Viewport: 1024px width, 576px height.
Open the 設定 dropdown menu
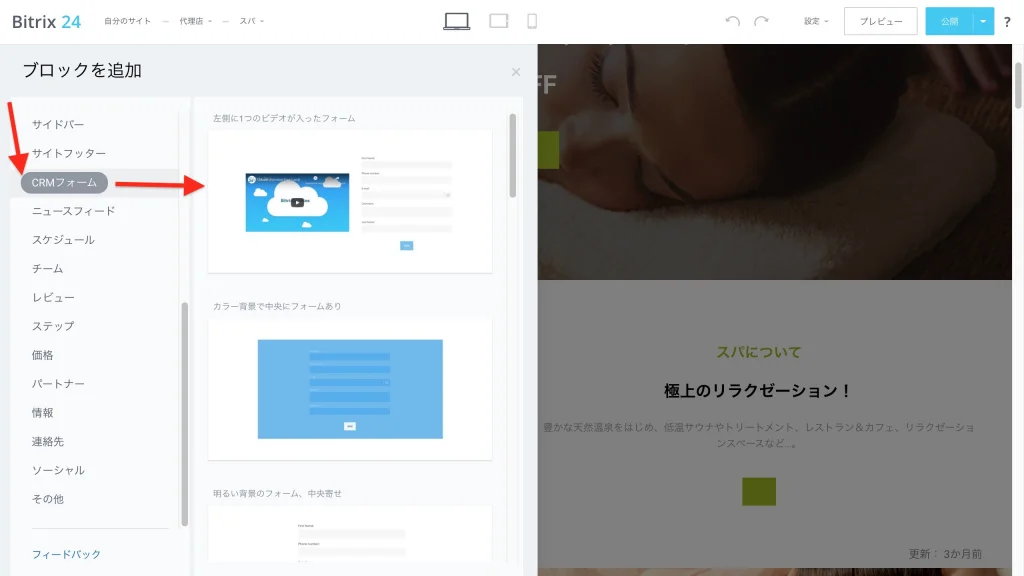[x=816, y=21]
